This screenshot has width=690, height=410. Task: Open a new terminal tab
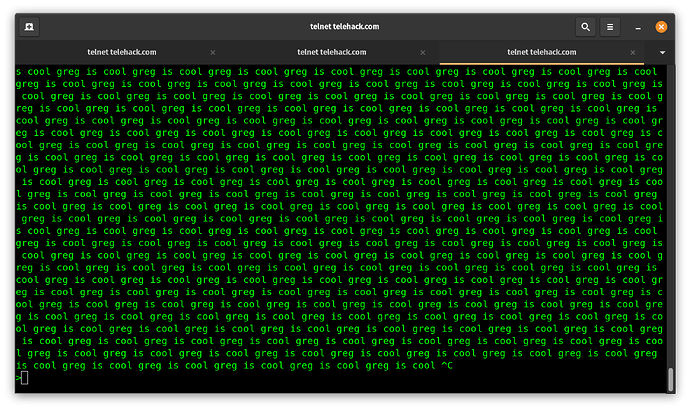(29, 27)
